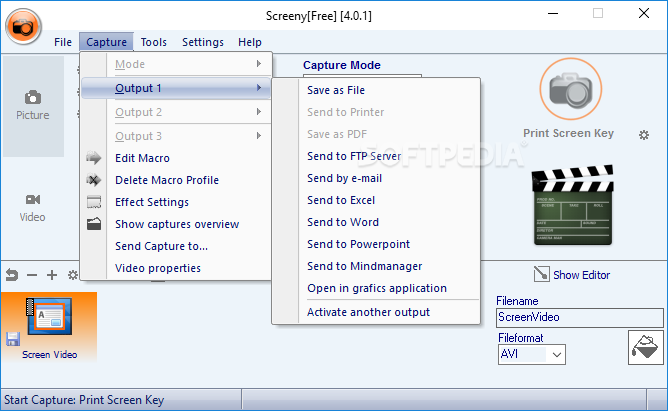Click the undo arrow icon in profile toolbar
The image size is (668, 411).
point(12,275)
